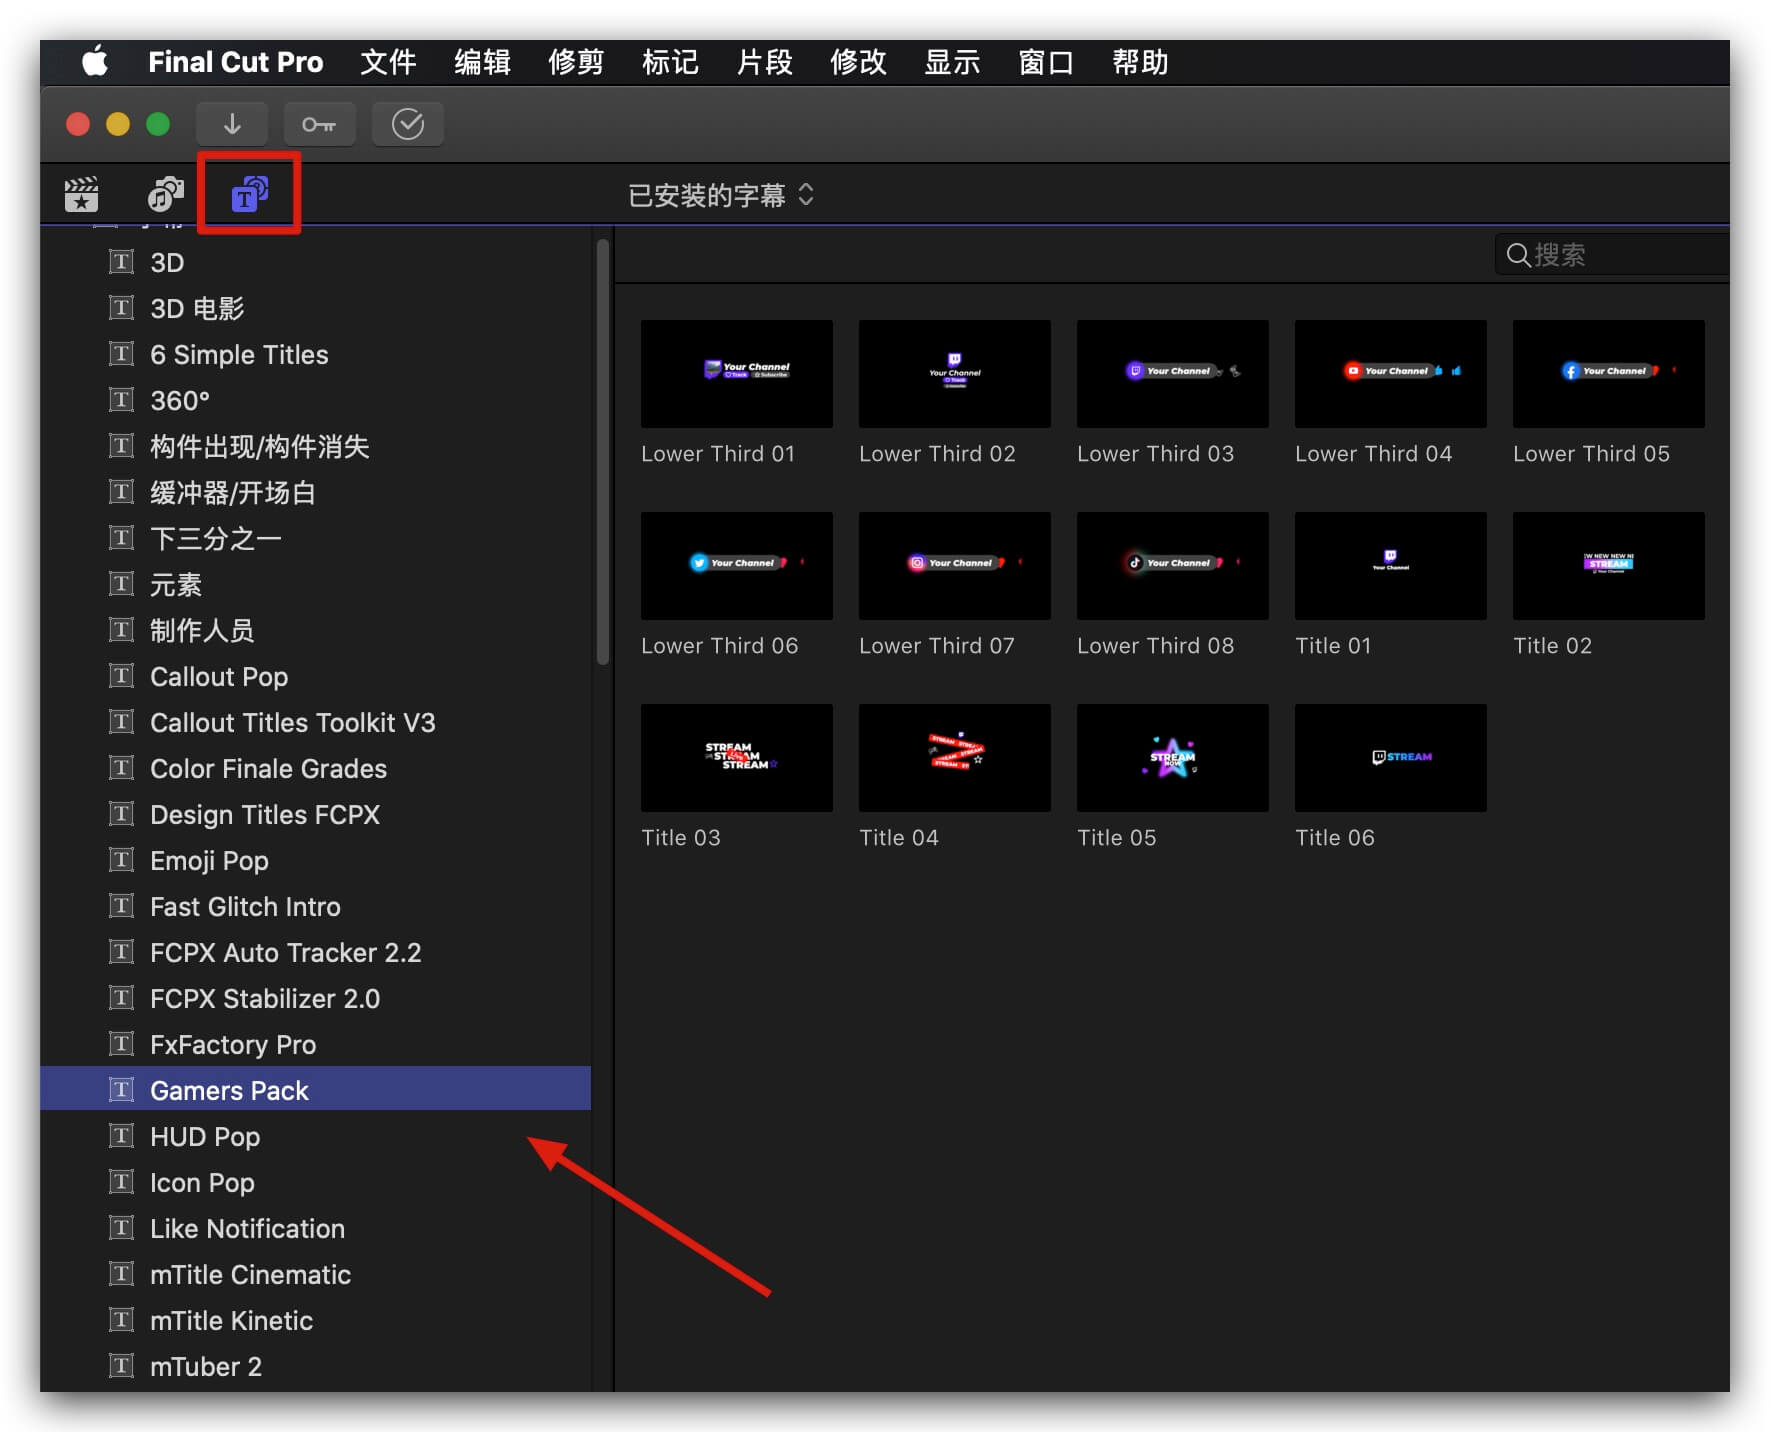Select the 360° category
1770x1432 pixels.
tap(315, 400)
